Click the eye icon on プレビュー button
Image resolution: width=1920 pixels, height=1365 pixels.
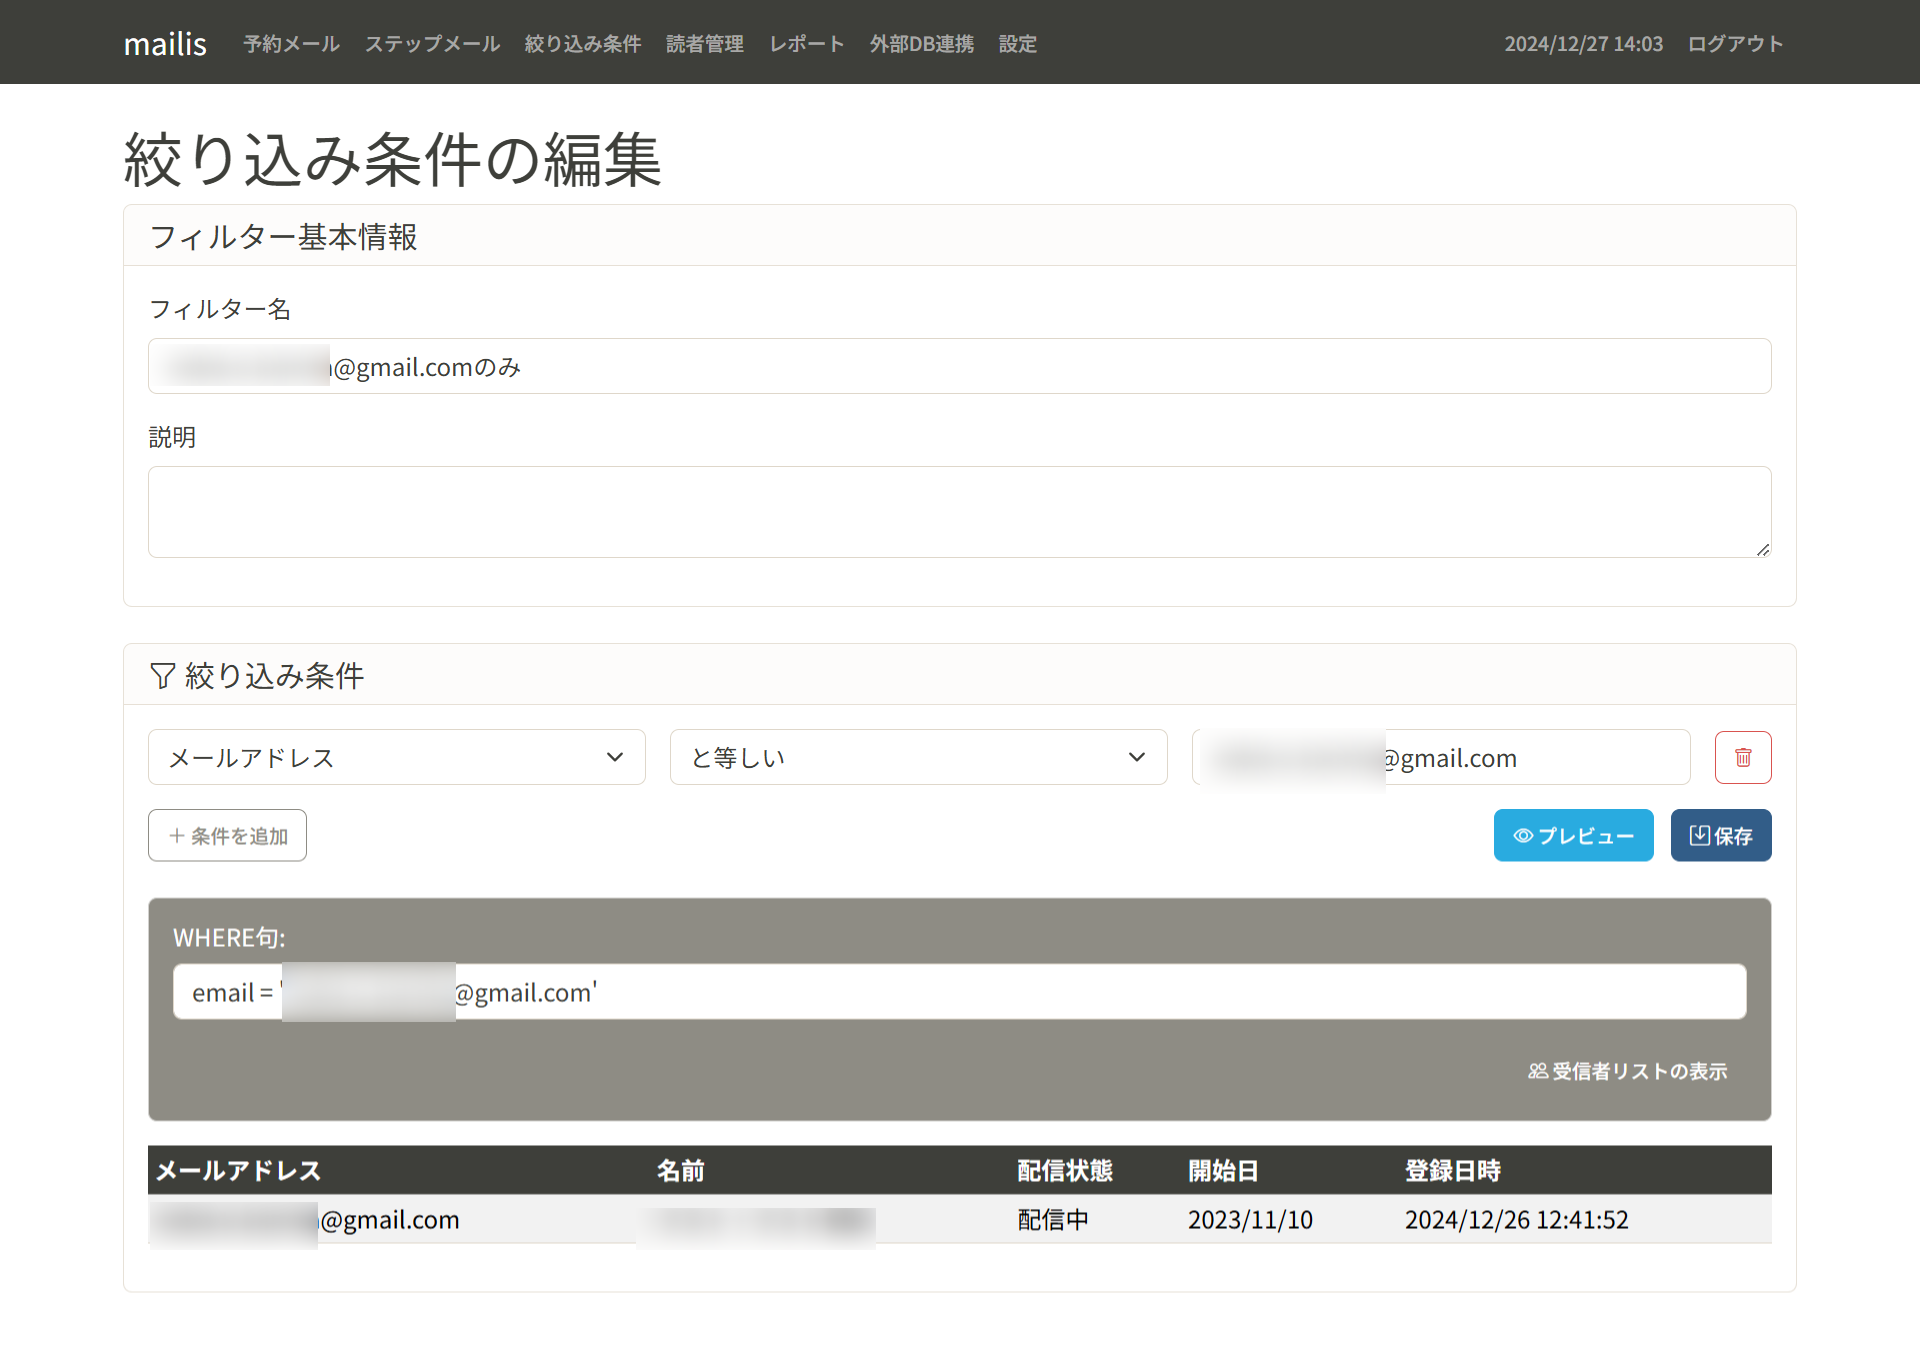[x=1522, y=836]
